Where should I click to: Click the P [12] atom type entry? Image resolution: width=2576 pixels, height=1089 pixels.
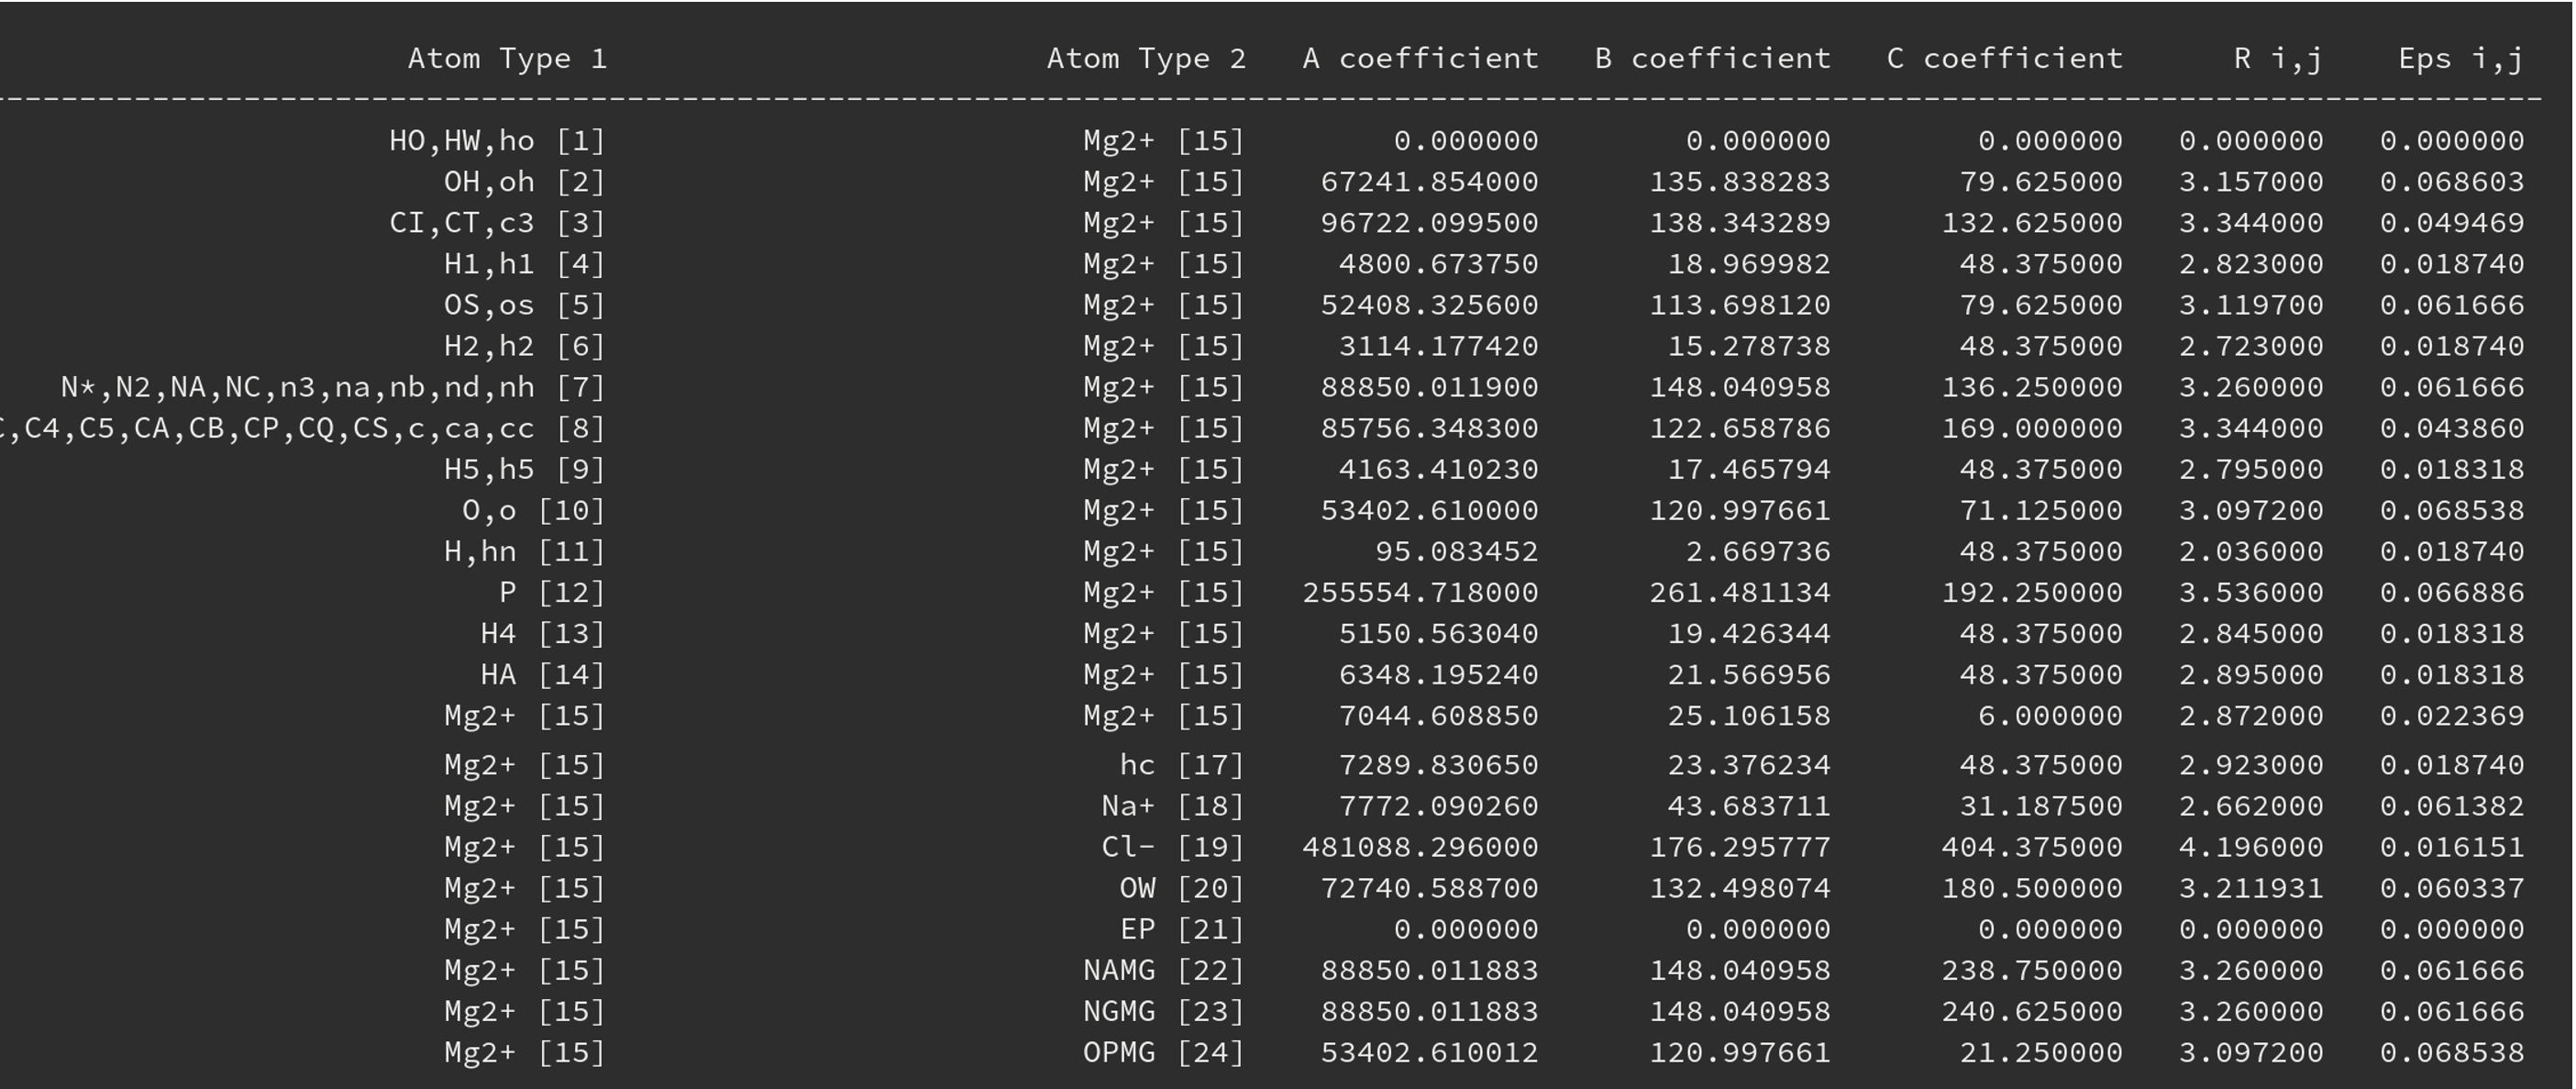click(x=552, y=593)
